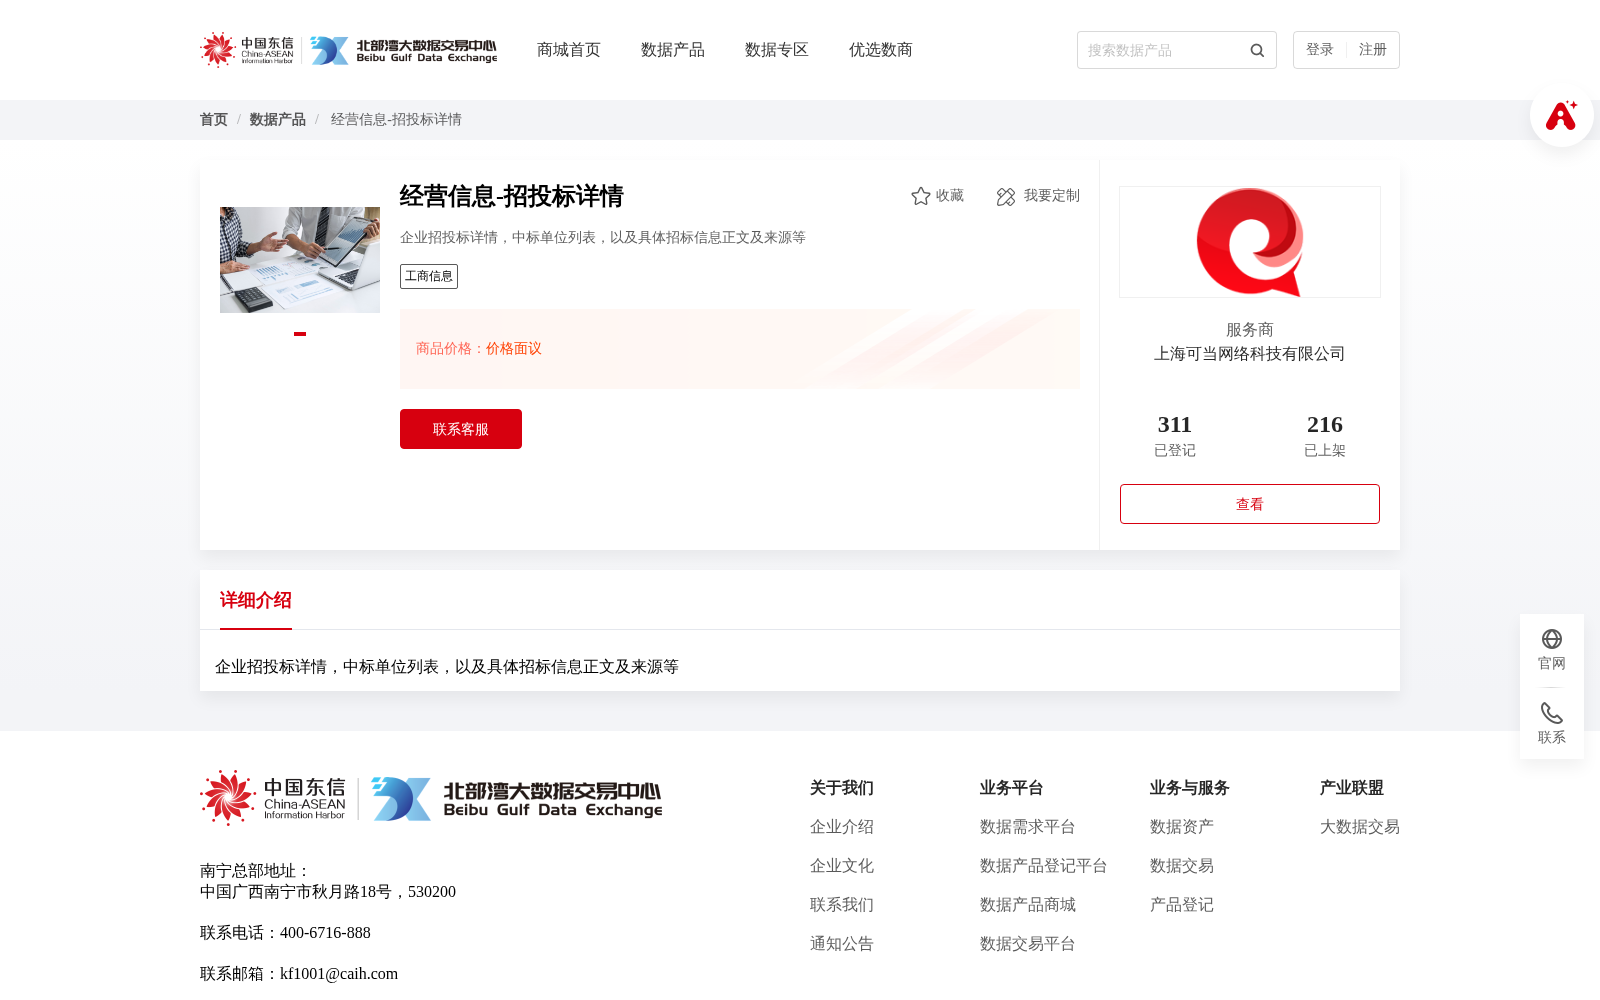The image size is (1600, 1000).
Task: Click the phone contact icon
Action: pyautogui.click(x=1552, y=713)
